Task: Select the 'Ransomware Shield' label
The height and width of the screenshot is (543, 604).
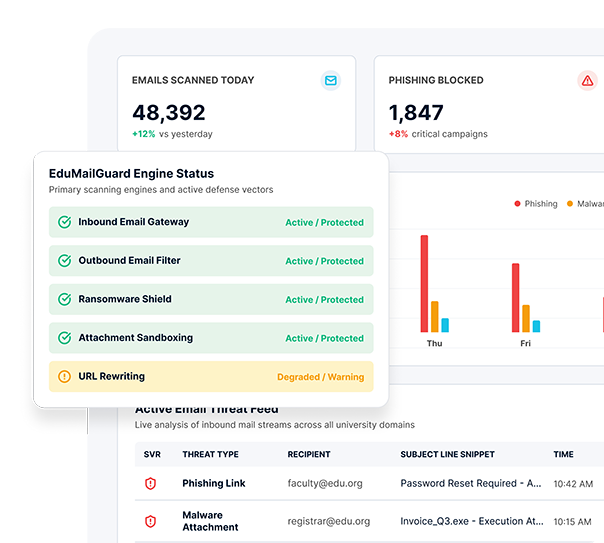Action: tap(125, 299)
